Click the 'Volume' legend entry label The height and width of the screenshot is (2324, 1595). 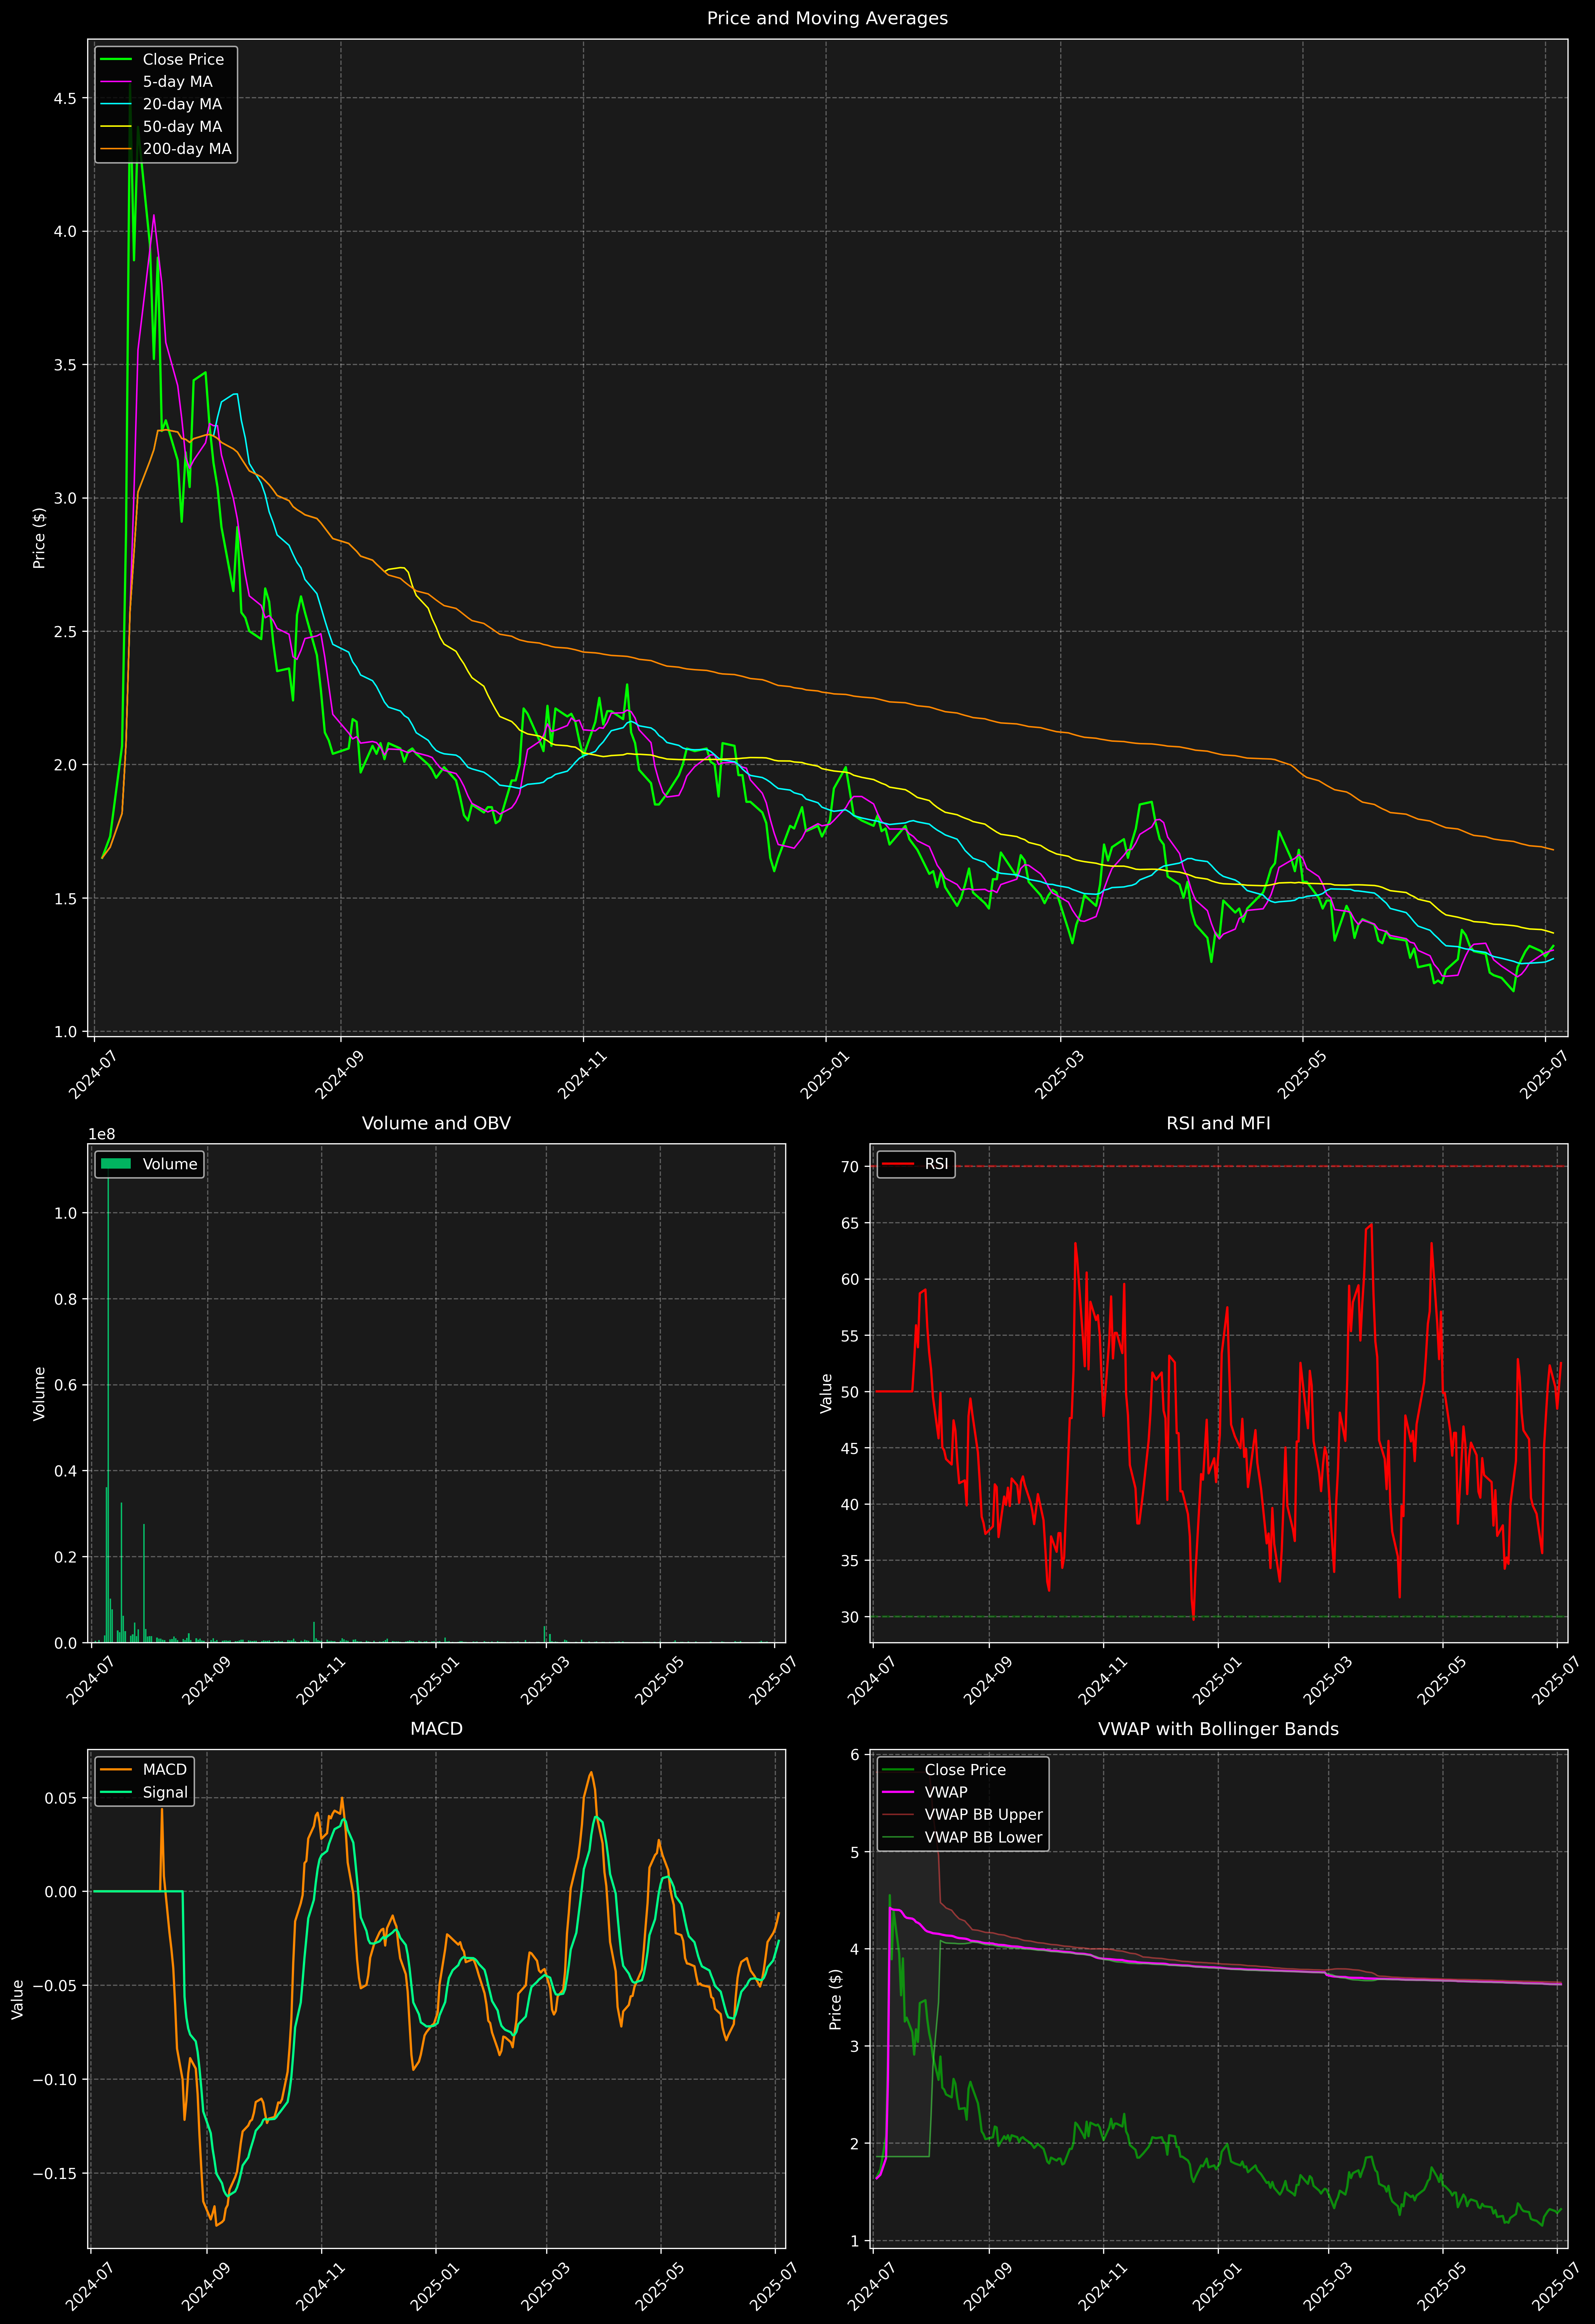pyautogui.click(x=170, y=1164)
